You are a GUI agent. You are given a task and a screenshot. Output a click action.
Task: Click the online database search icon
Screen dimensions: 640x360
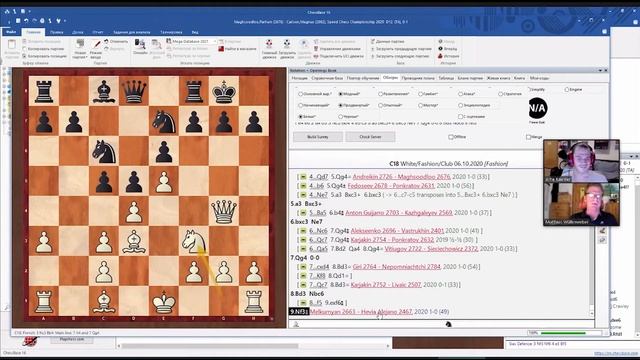(x=140, y=44)
